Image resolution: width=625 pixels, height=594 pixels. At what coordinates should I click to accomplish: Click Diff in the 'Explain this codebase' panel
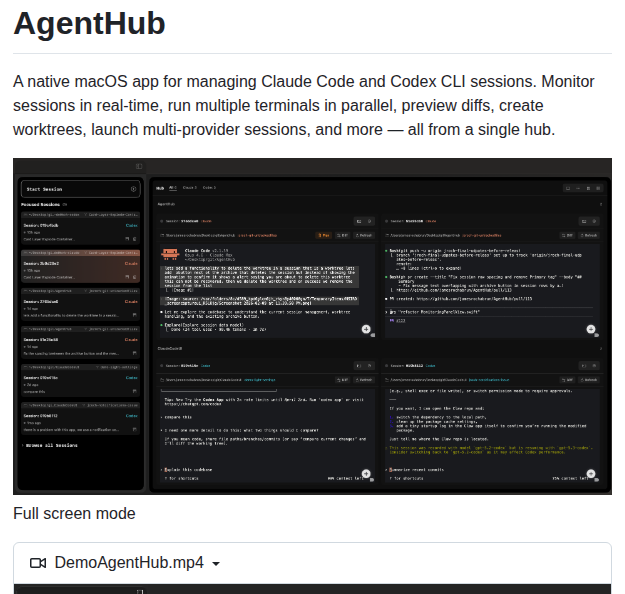click(x=343, y=380)
